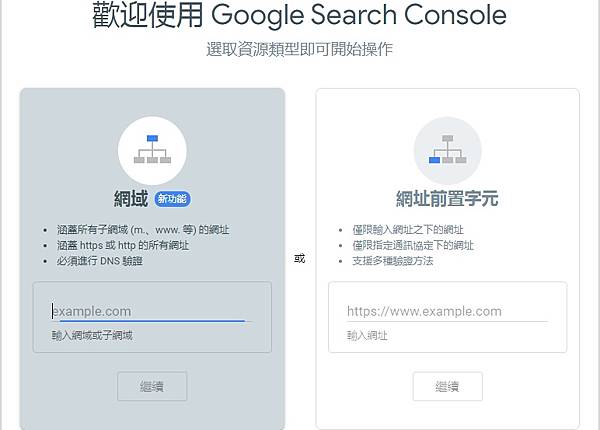
Task: Click bullet text 涵蓋 https 或 http 的所有網址
Action: pos(123,246)
